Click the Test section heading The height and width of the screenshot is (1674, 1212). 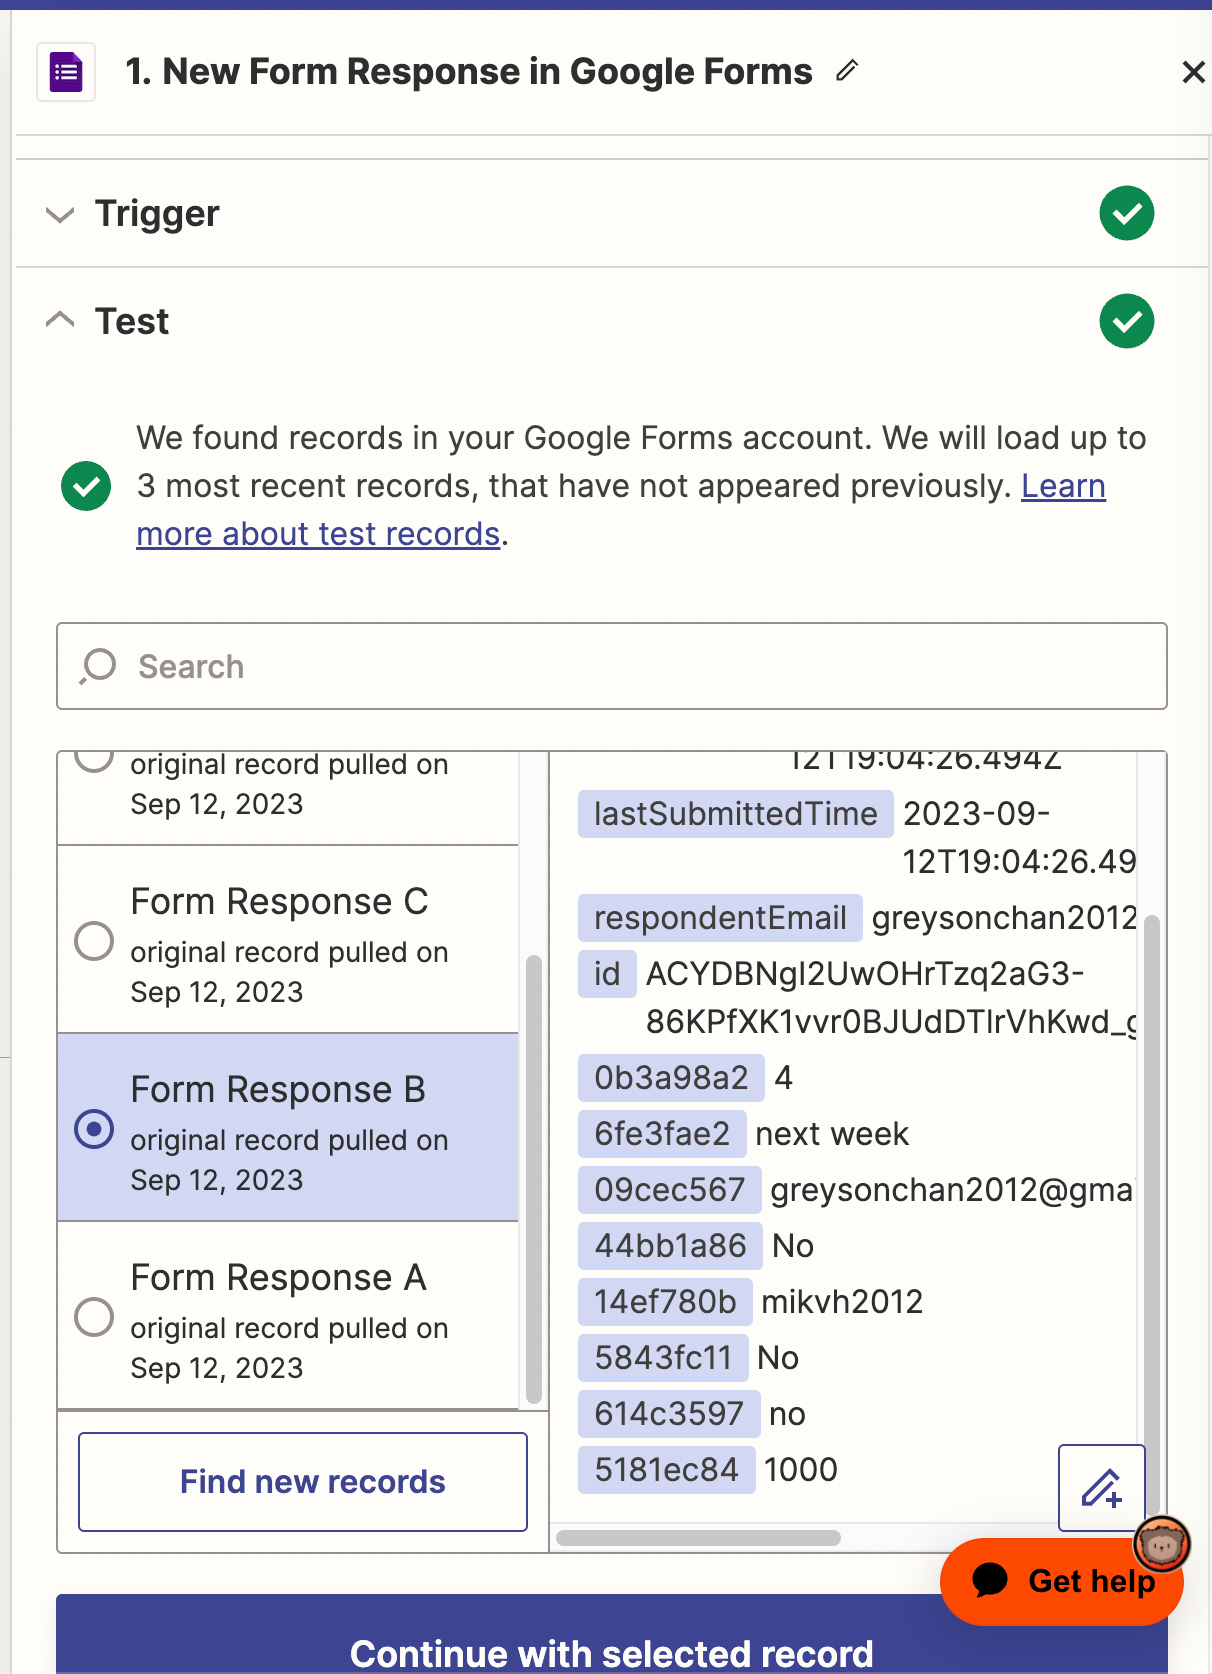pos(132,321)
